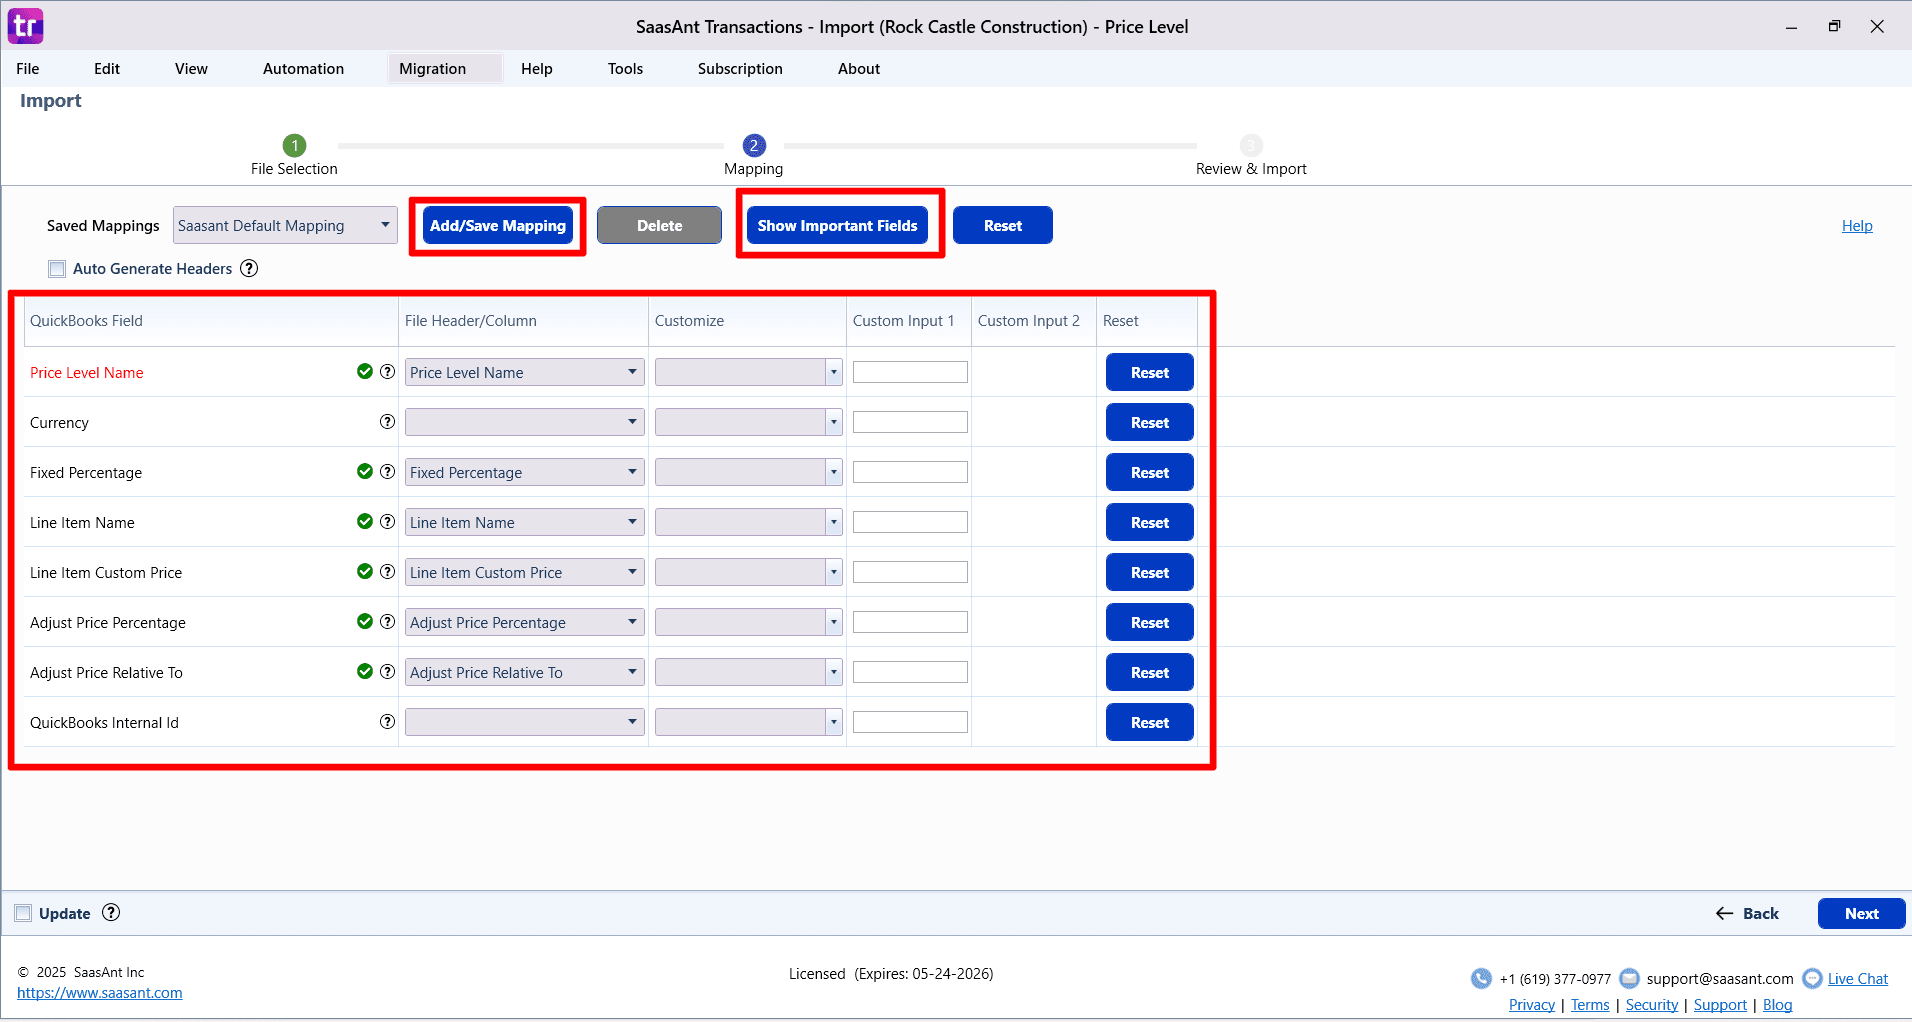Open help icon for QuickBooks Internal Id
Screen dimensions: 1912x1022
pyautogui.click(x=387, y=722)
